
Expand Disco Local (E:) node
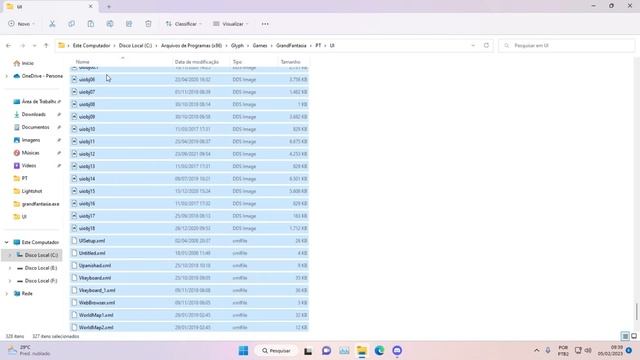point(10,268)
